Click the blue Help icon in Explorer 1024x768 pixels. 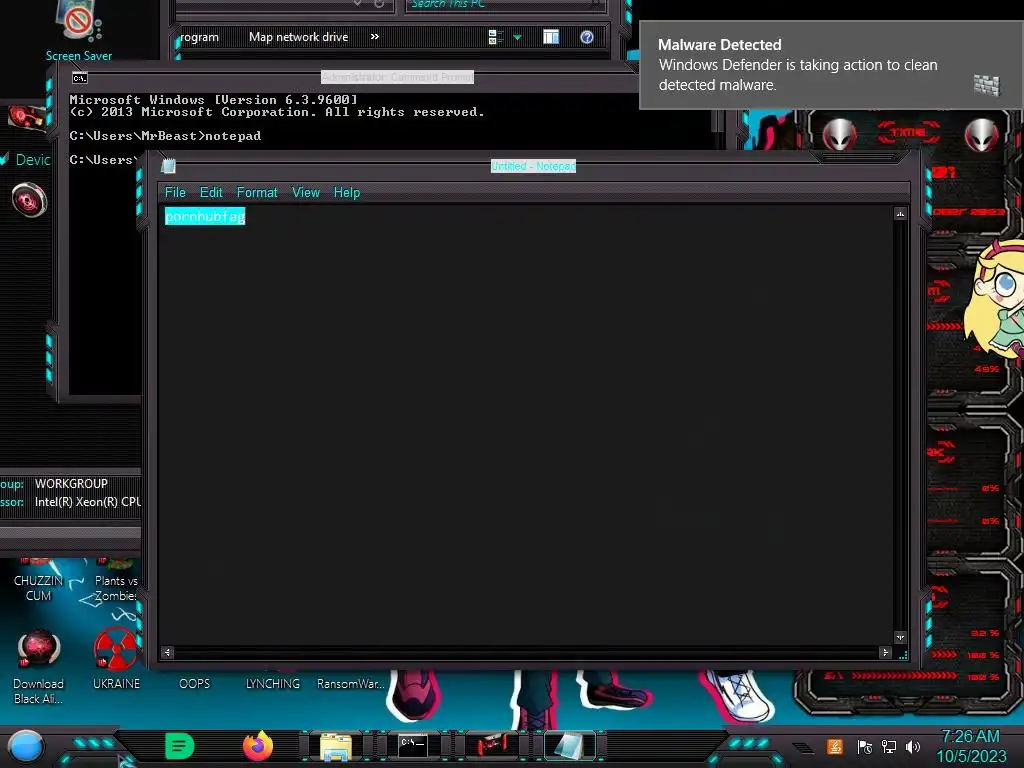[587, 37]
